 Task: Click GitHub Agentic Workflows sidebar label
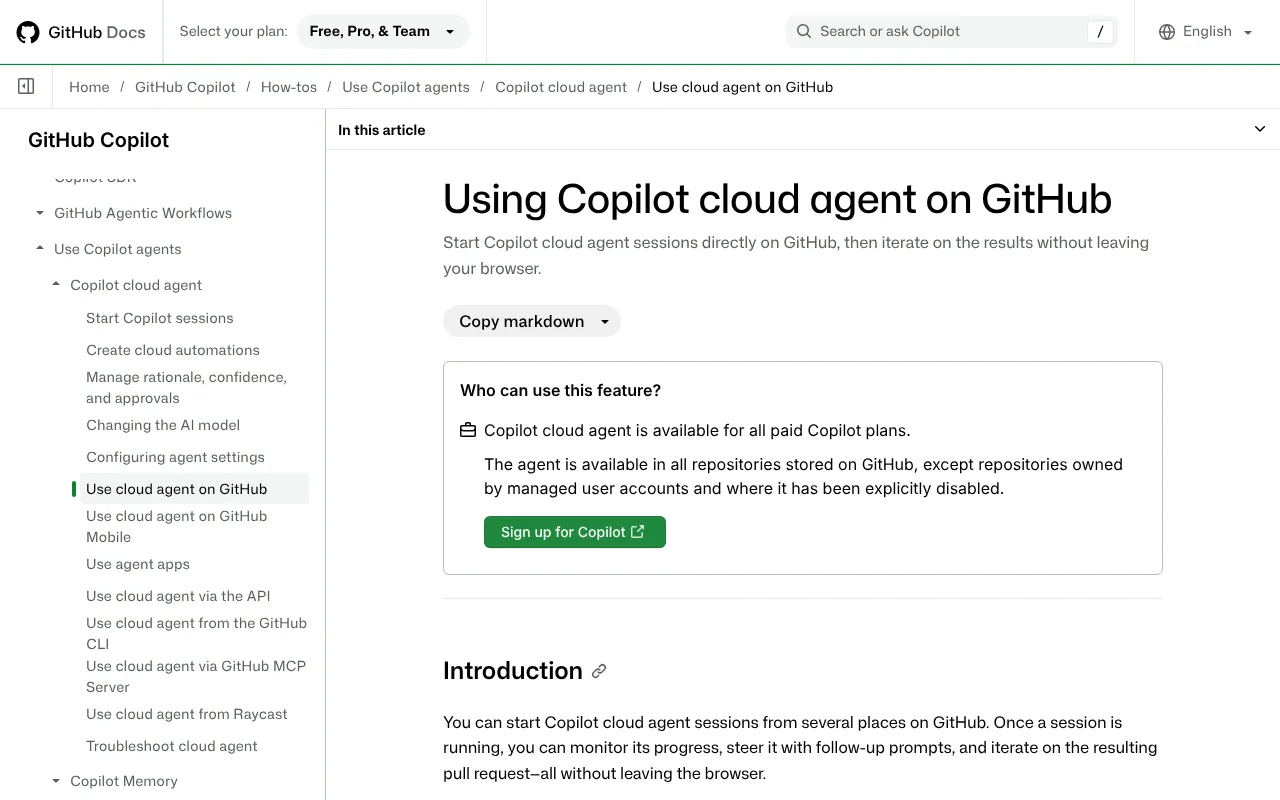pyautogui.click(x=143, y=213)
